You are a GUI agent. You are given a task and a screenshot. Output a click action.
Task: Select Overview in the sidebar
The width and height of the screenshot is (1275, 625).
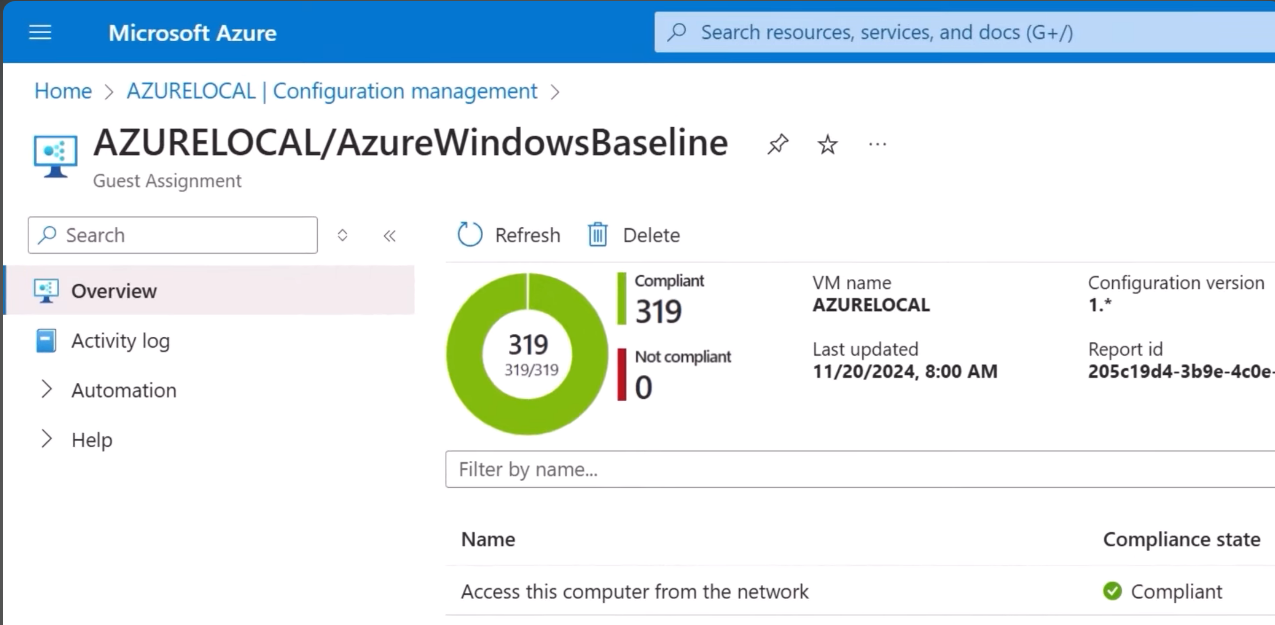(x=114, y=291)
